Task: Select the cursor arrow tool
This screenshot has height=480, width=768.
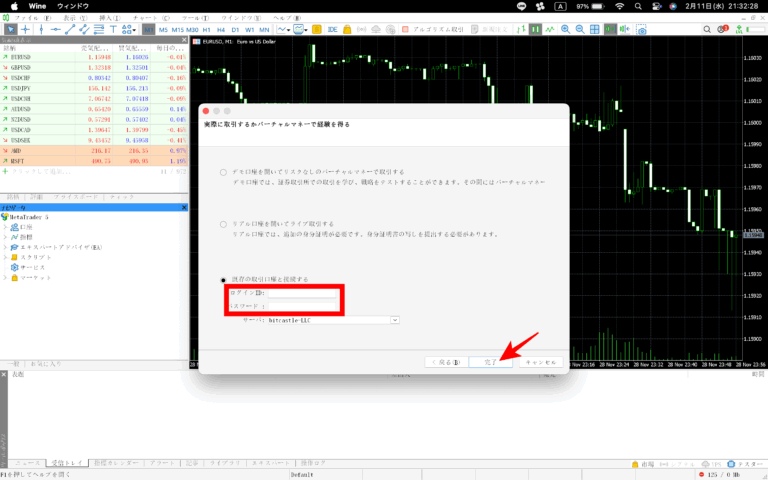Action: (x=10, y=29)
